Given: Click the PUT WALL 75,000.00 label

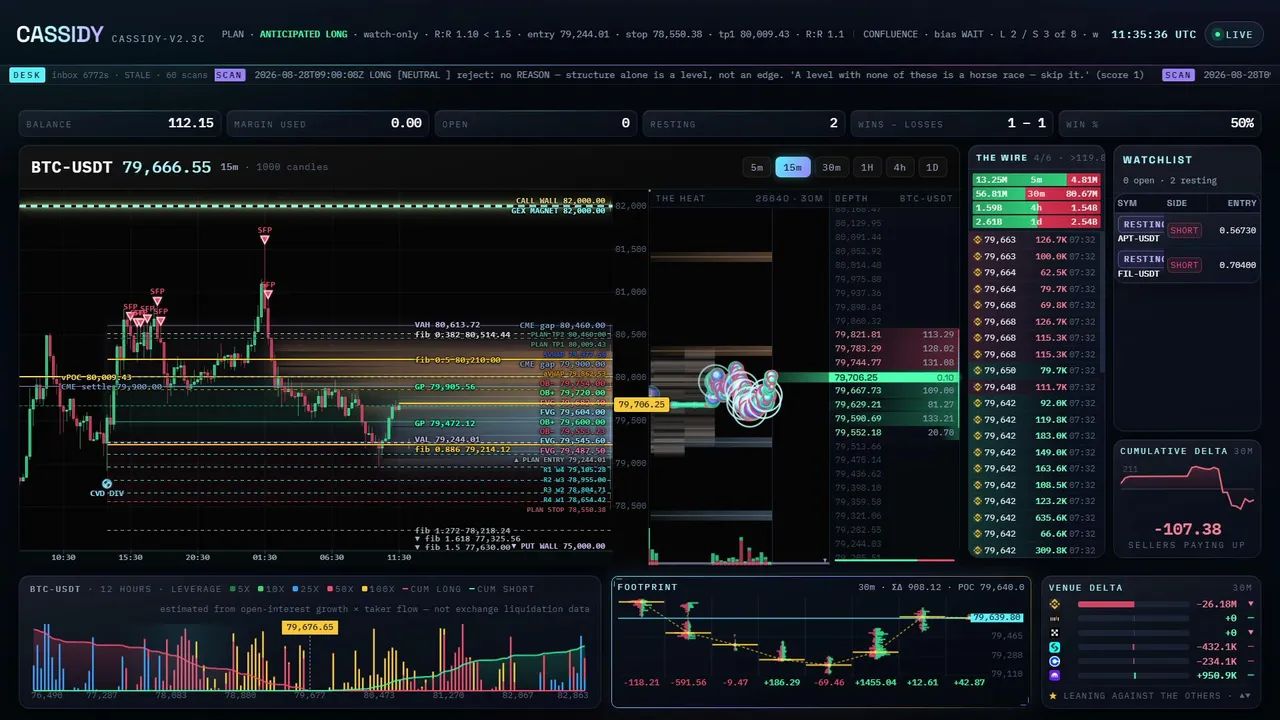Looking at the screenshot, I should tap(558, 546).
